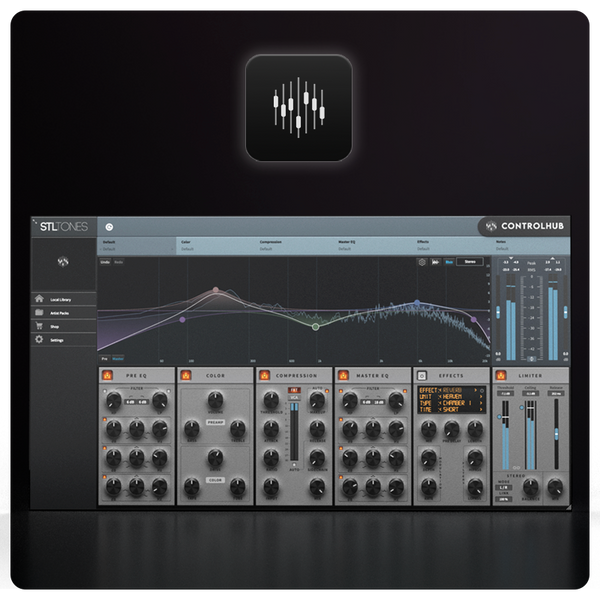Open Local Library in sidebar
The image size is (600, 600).
64,299
